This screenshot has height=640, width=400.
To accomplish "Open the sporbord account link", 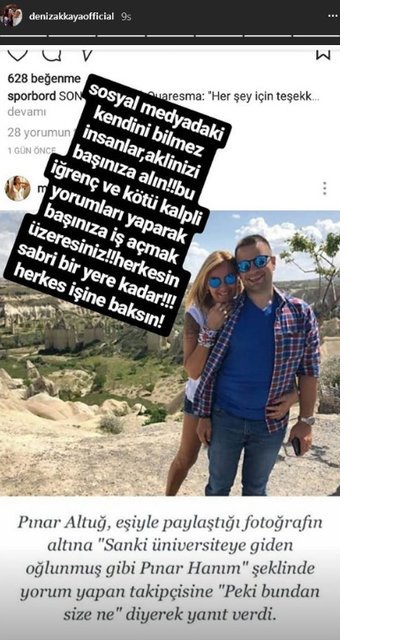I will click(31, 96).
